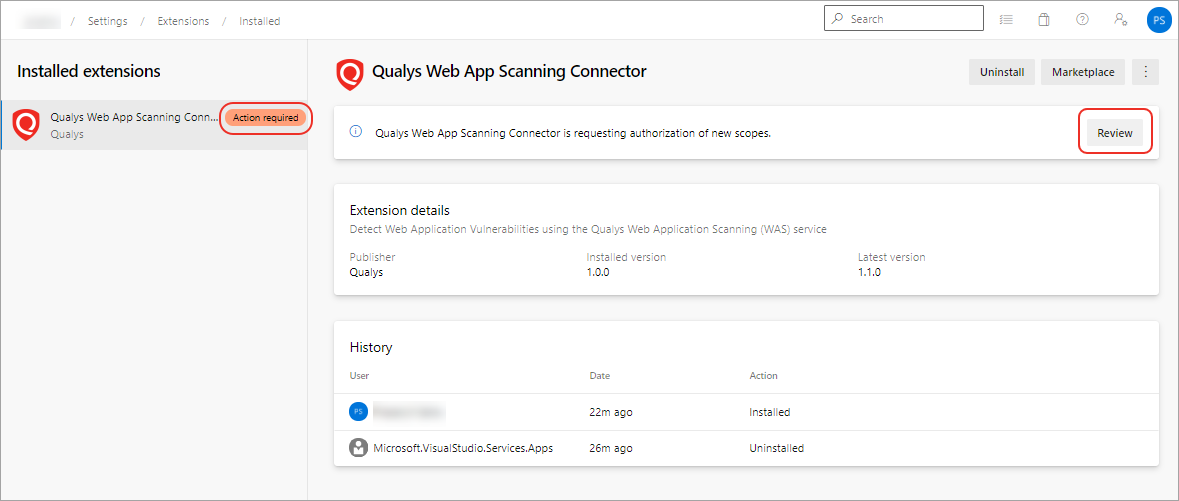1179x501 pixels.
Task: Click the Review button
Action: (1115, 132)
